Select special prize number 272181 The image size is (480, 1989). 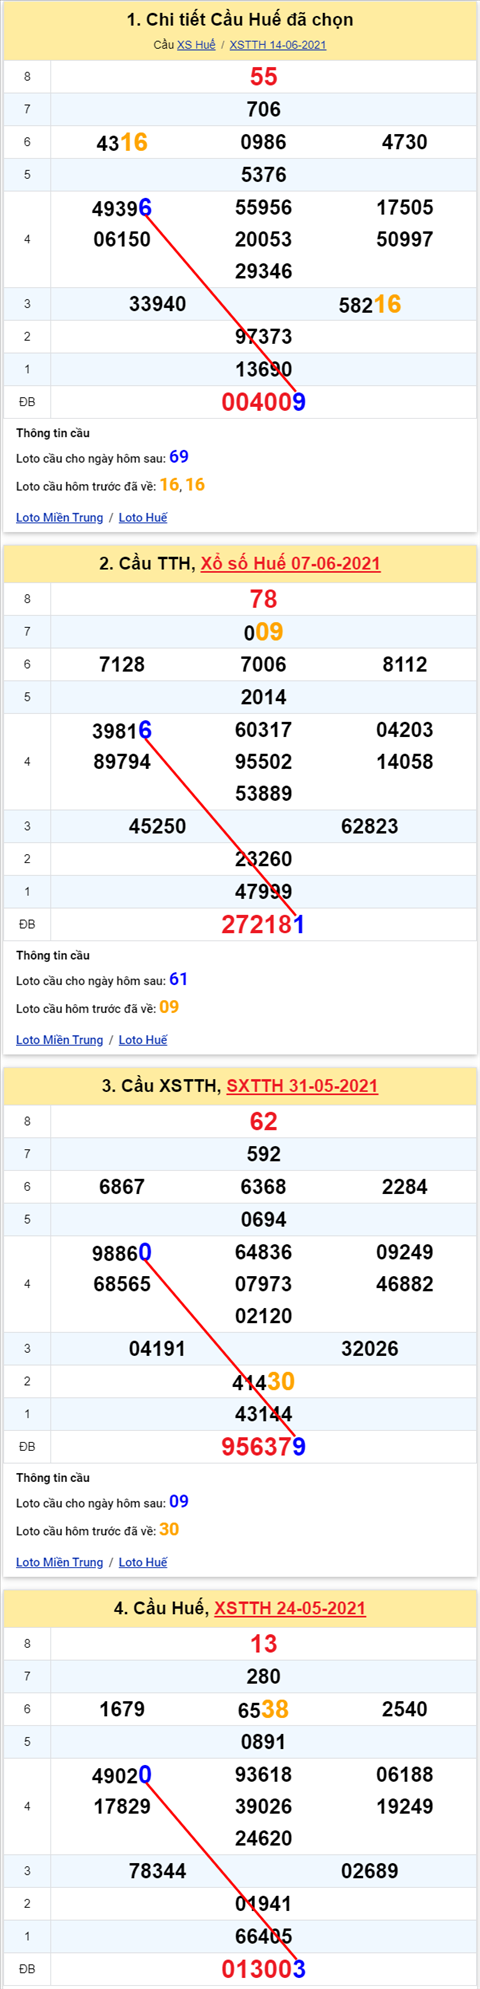pyautogui.click(x=264, y=924)
